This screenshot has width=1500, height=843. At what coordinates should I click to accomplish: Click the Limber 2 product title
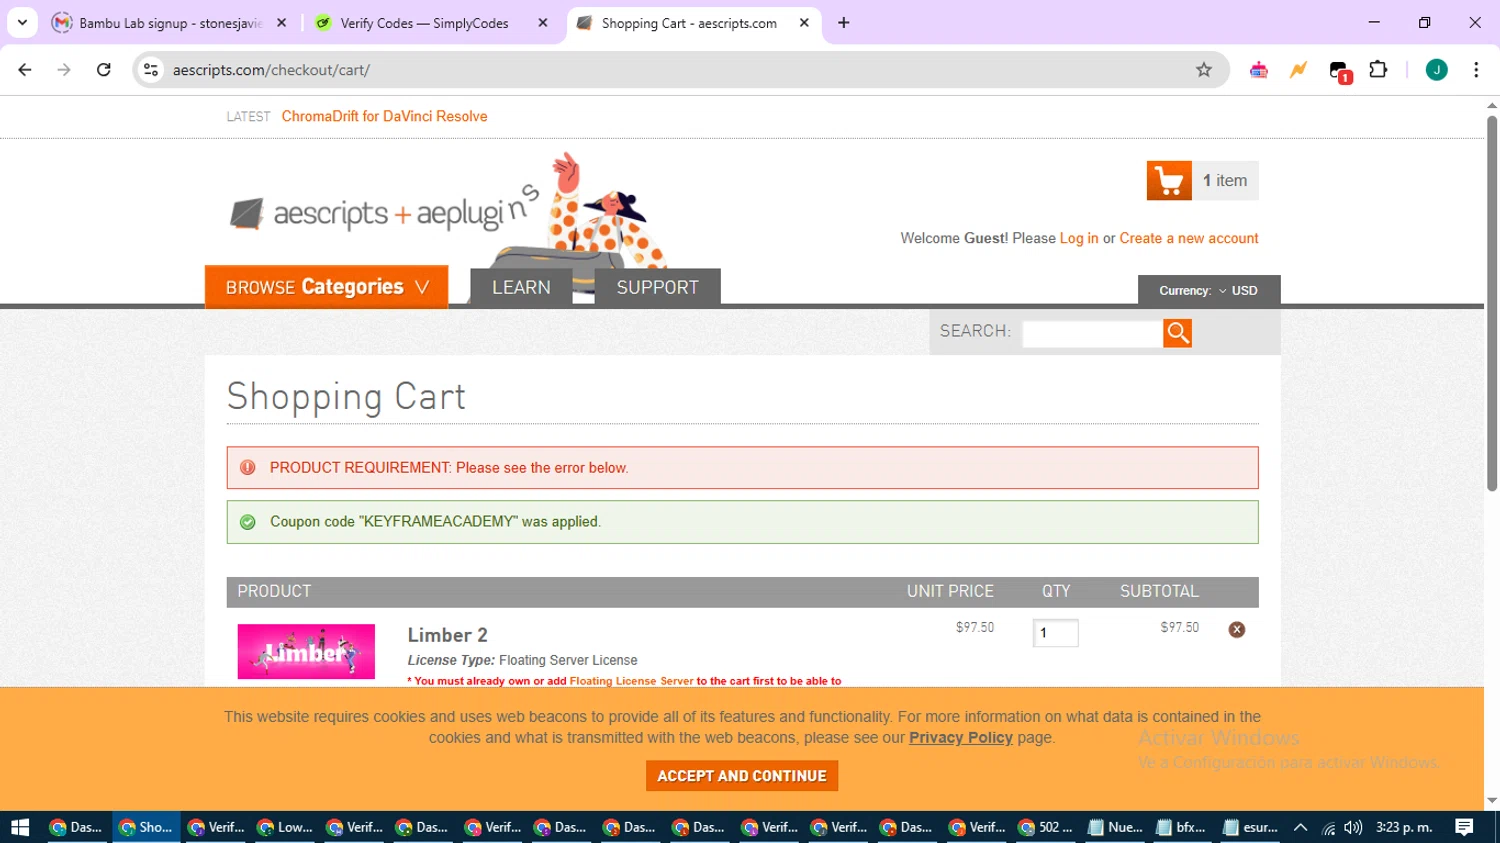448,635
